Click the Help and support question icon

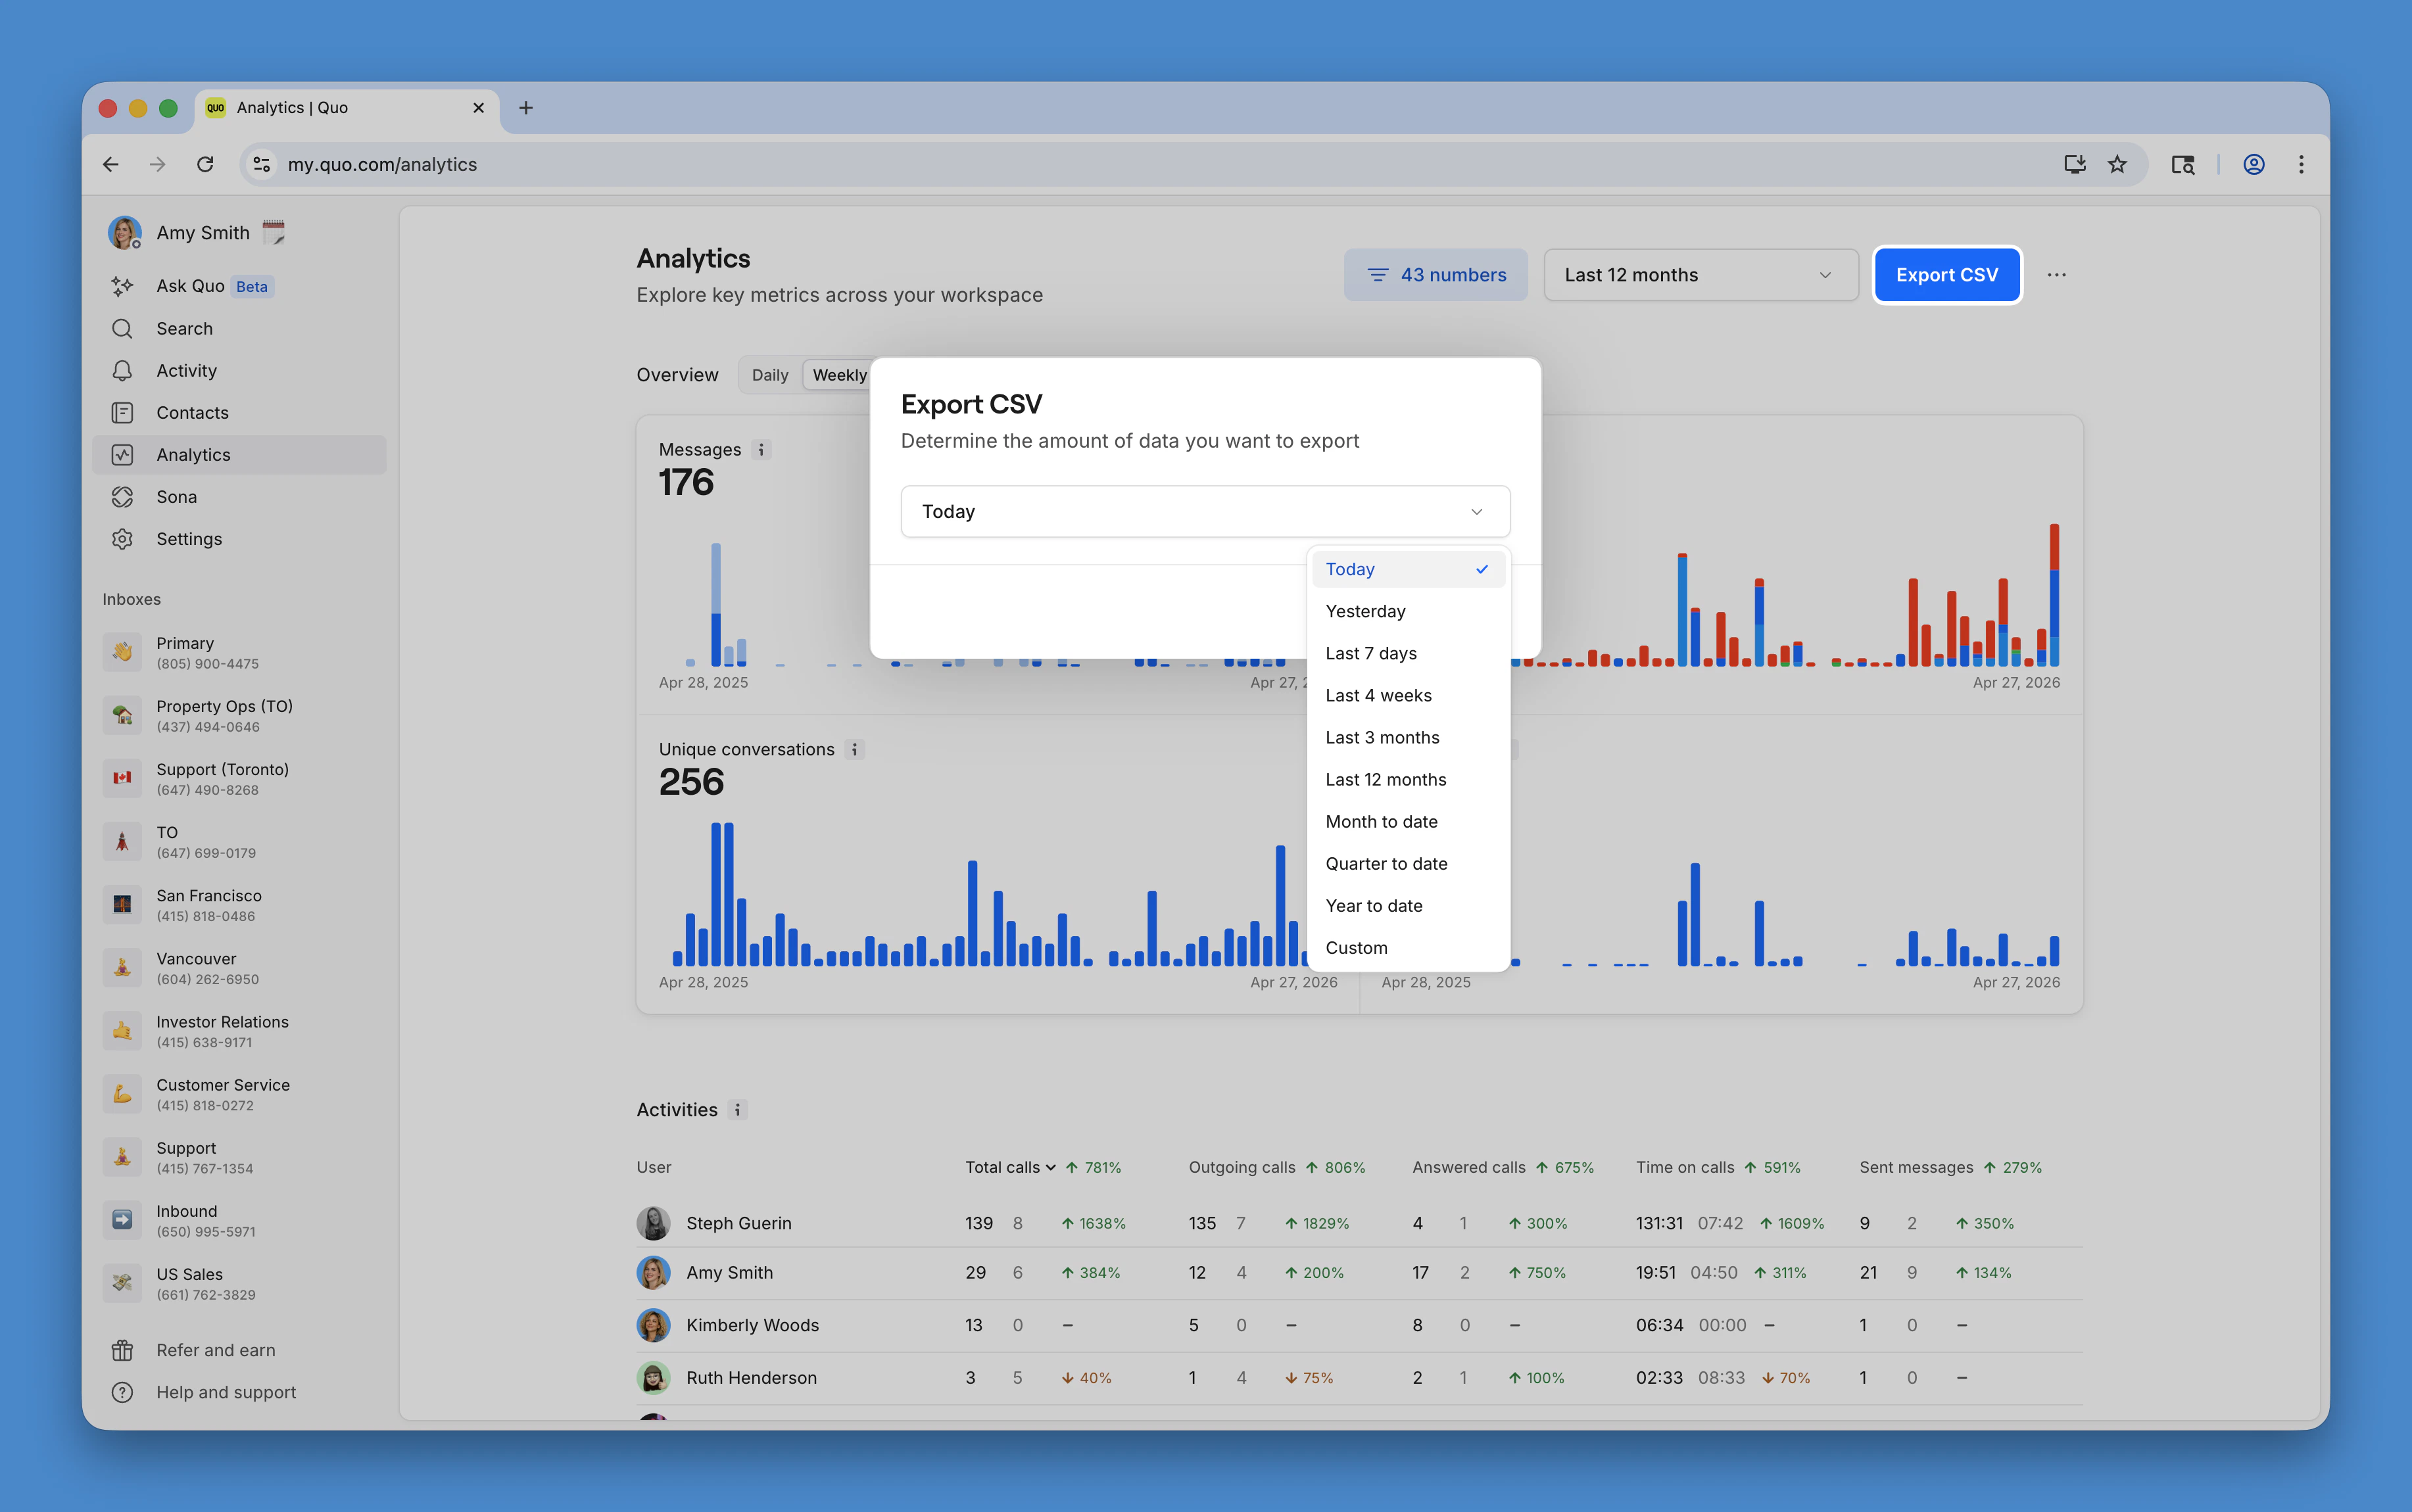(x=122, y=1392)
